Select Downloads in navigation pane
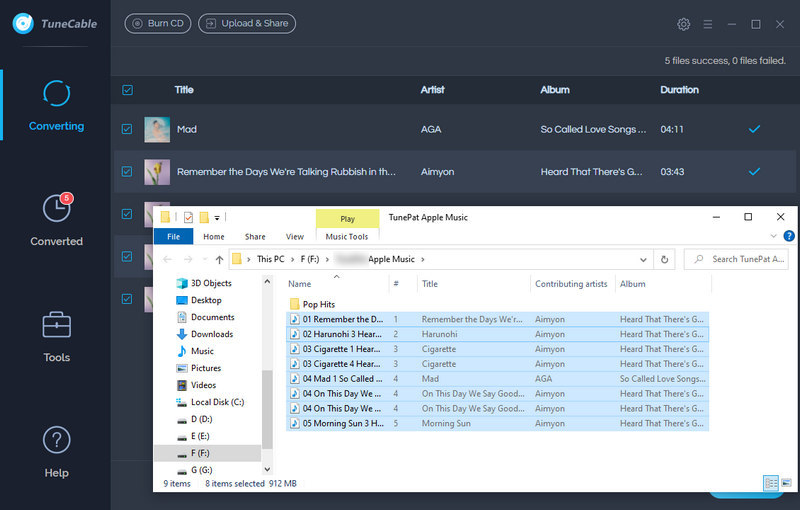Image resolution: width=800 pixels, height=510 pixels. pos(212,334)
